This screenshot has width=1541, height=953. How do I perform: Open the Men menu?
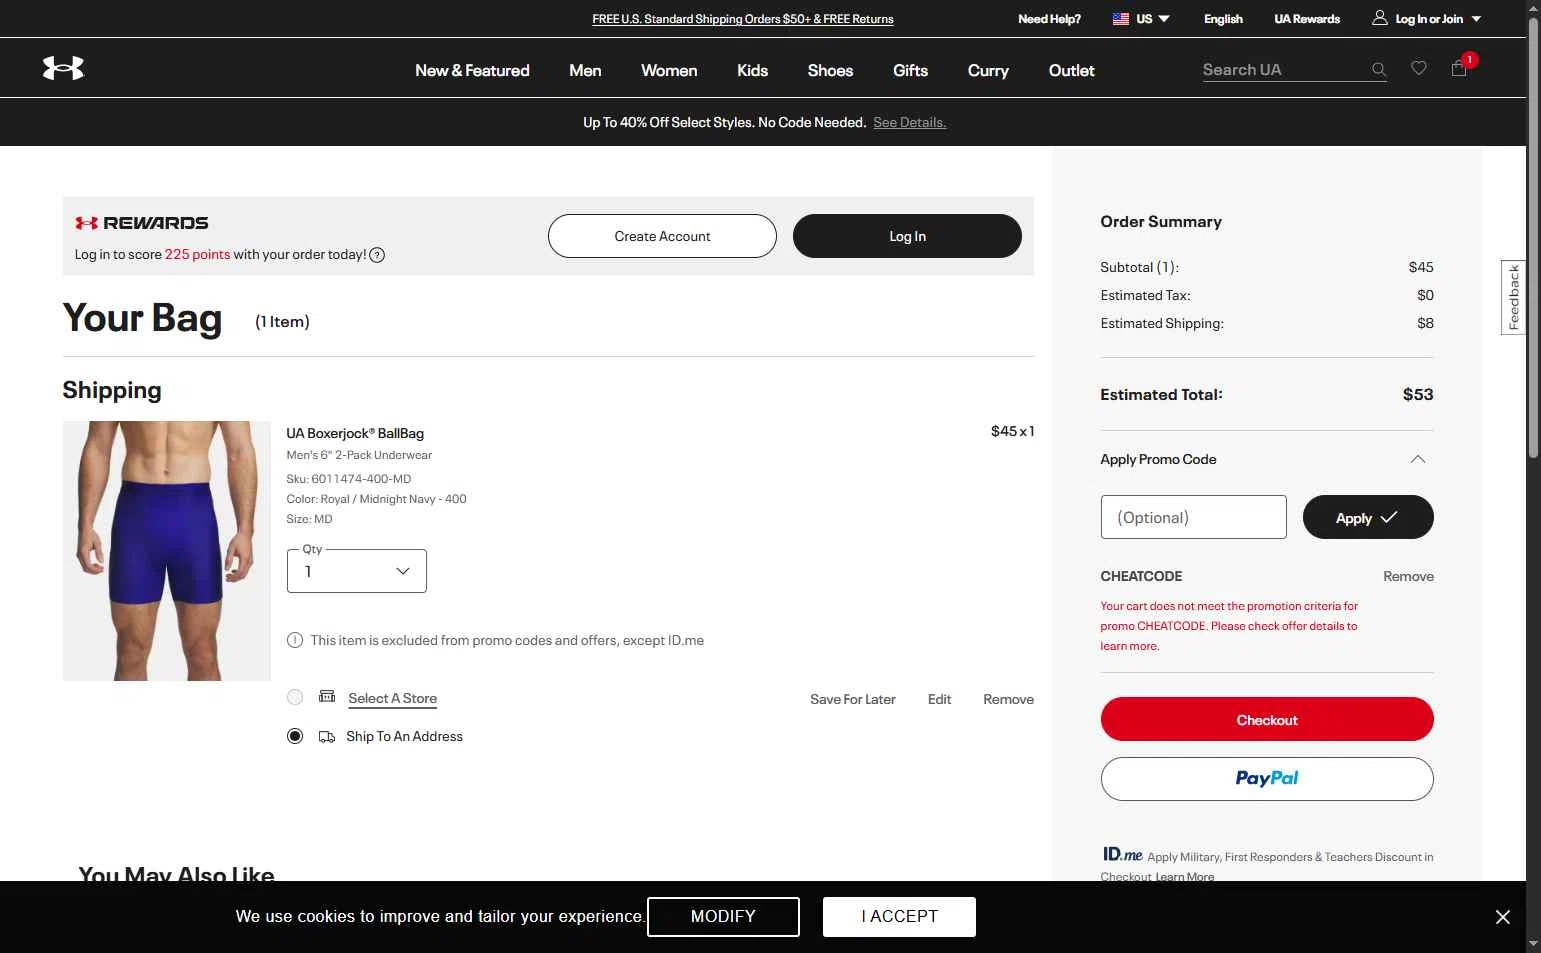click(x=585, y=70)
